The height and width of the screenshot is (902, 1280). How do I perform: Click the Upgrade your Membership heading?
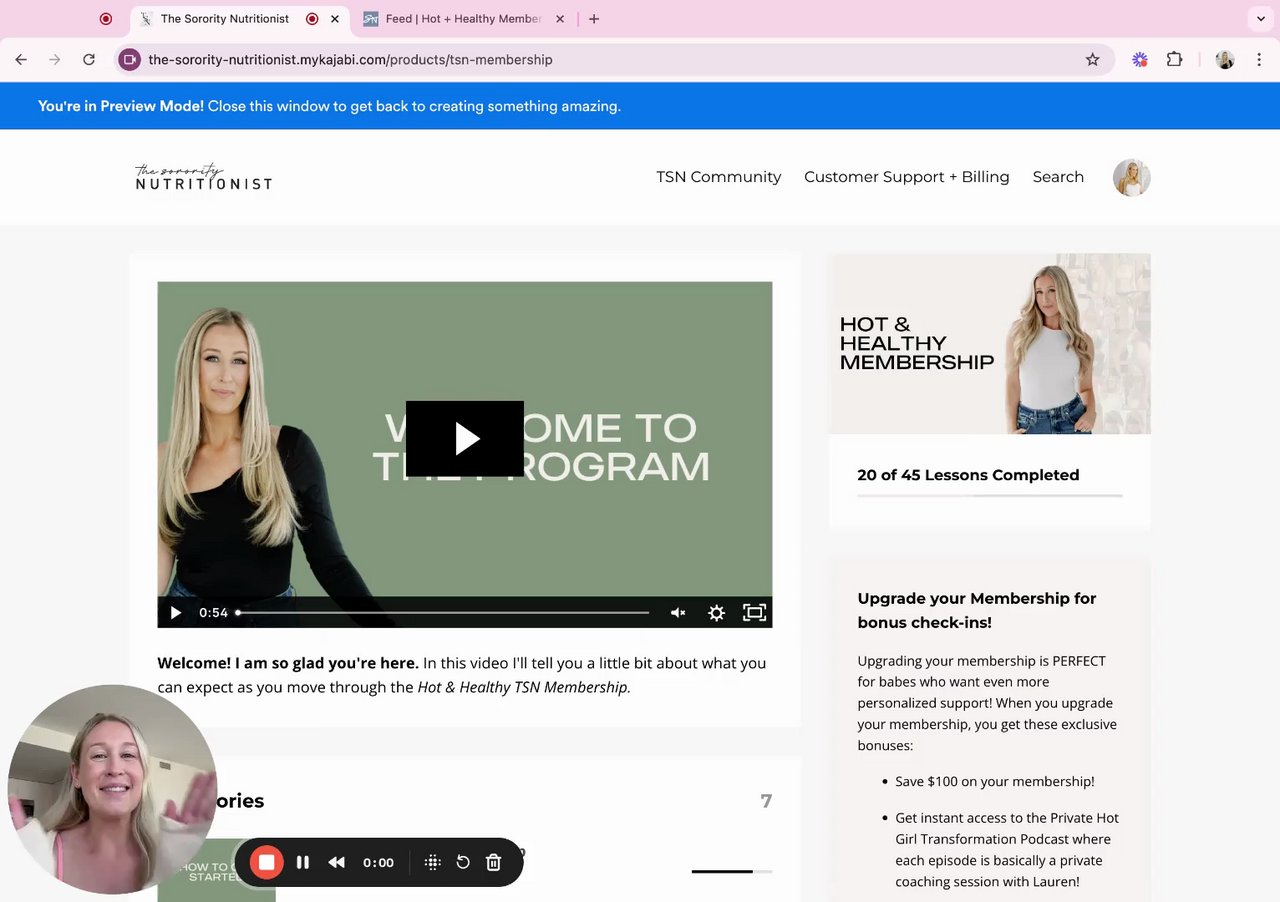[977, 610]
